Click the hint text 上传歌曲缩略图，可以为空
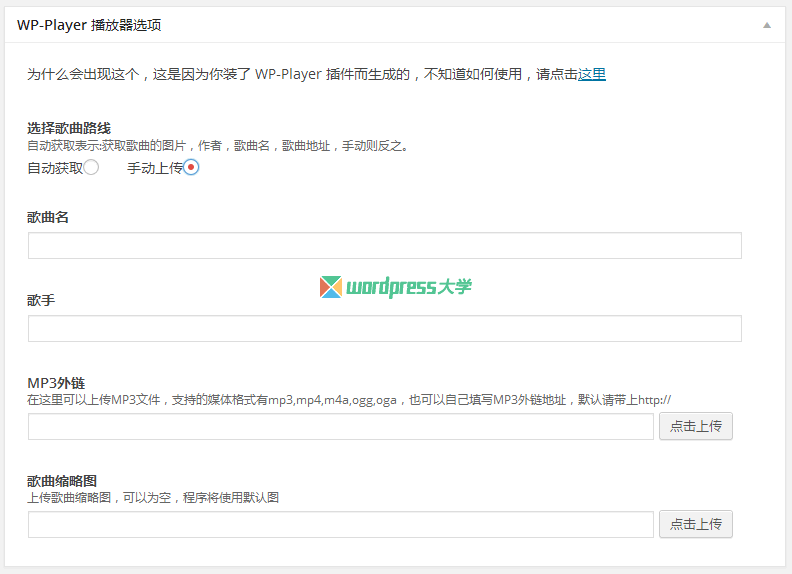The width and height of the screenshot is (792, 574). pos(153,498)
